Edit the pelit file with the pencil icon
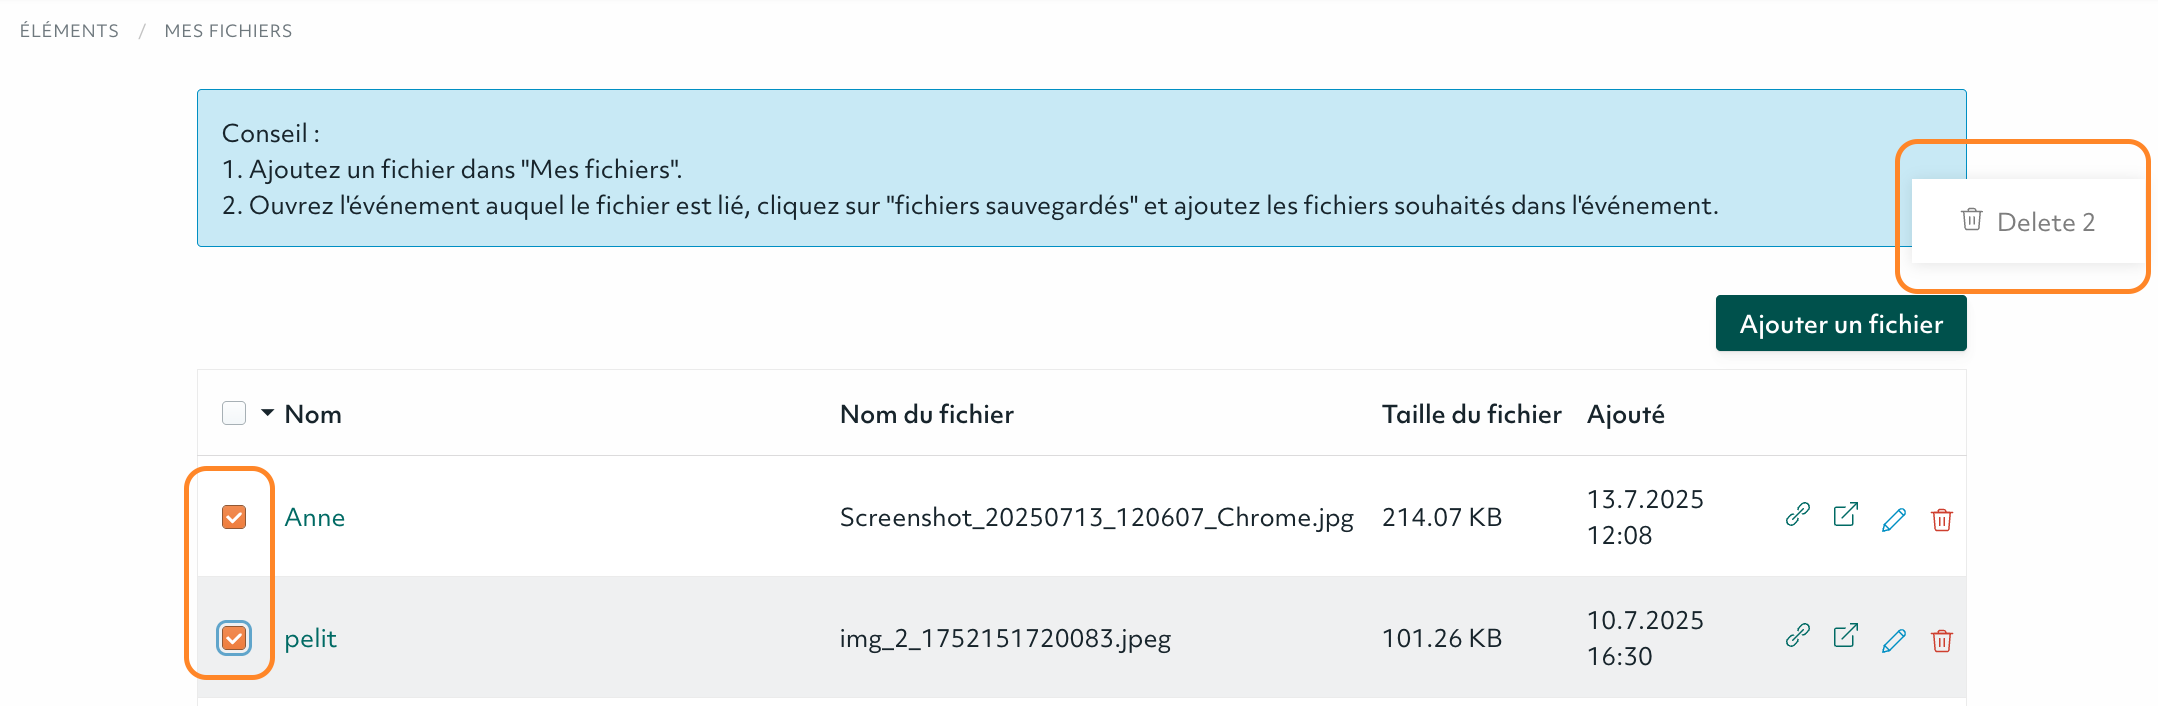Viewport: 2158px width, 706px height. [x=1893, y=640]
